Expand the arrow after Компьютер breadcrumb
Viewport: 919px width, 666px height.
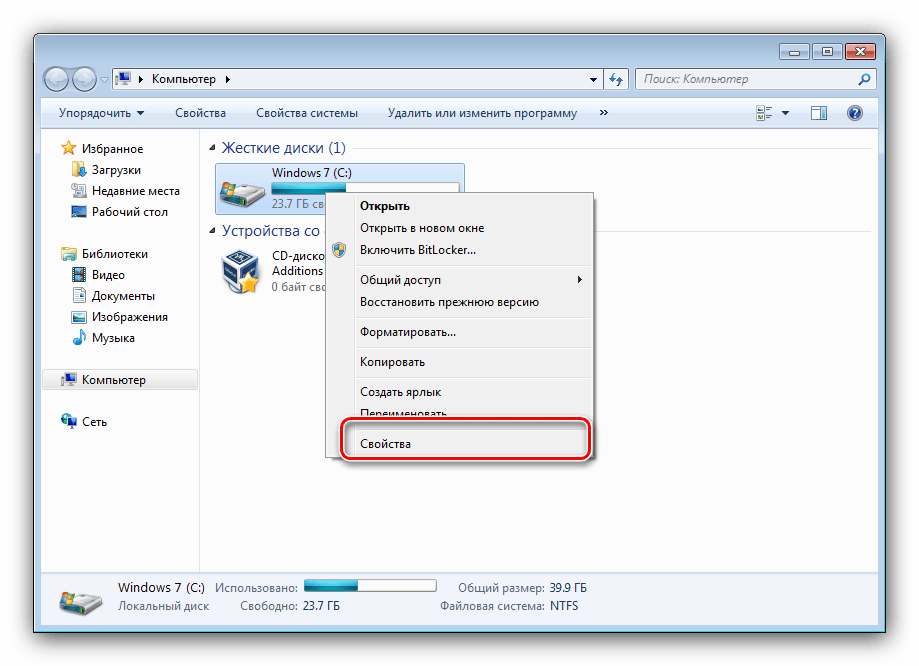click(x=228, y=79)
